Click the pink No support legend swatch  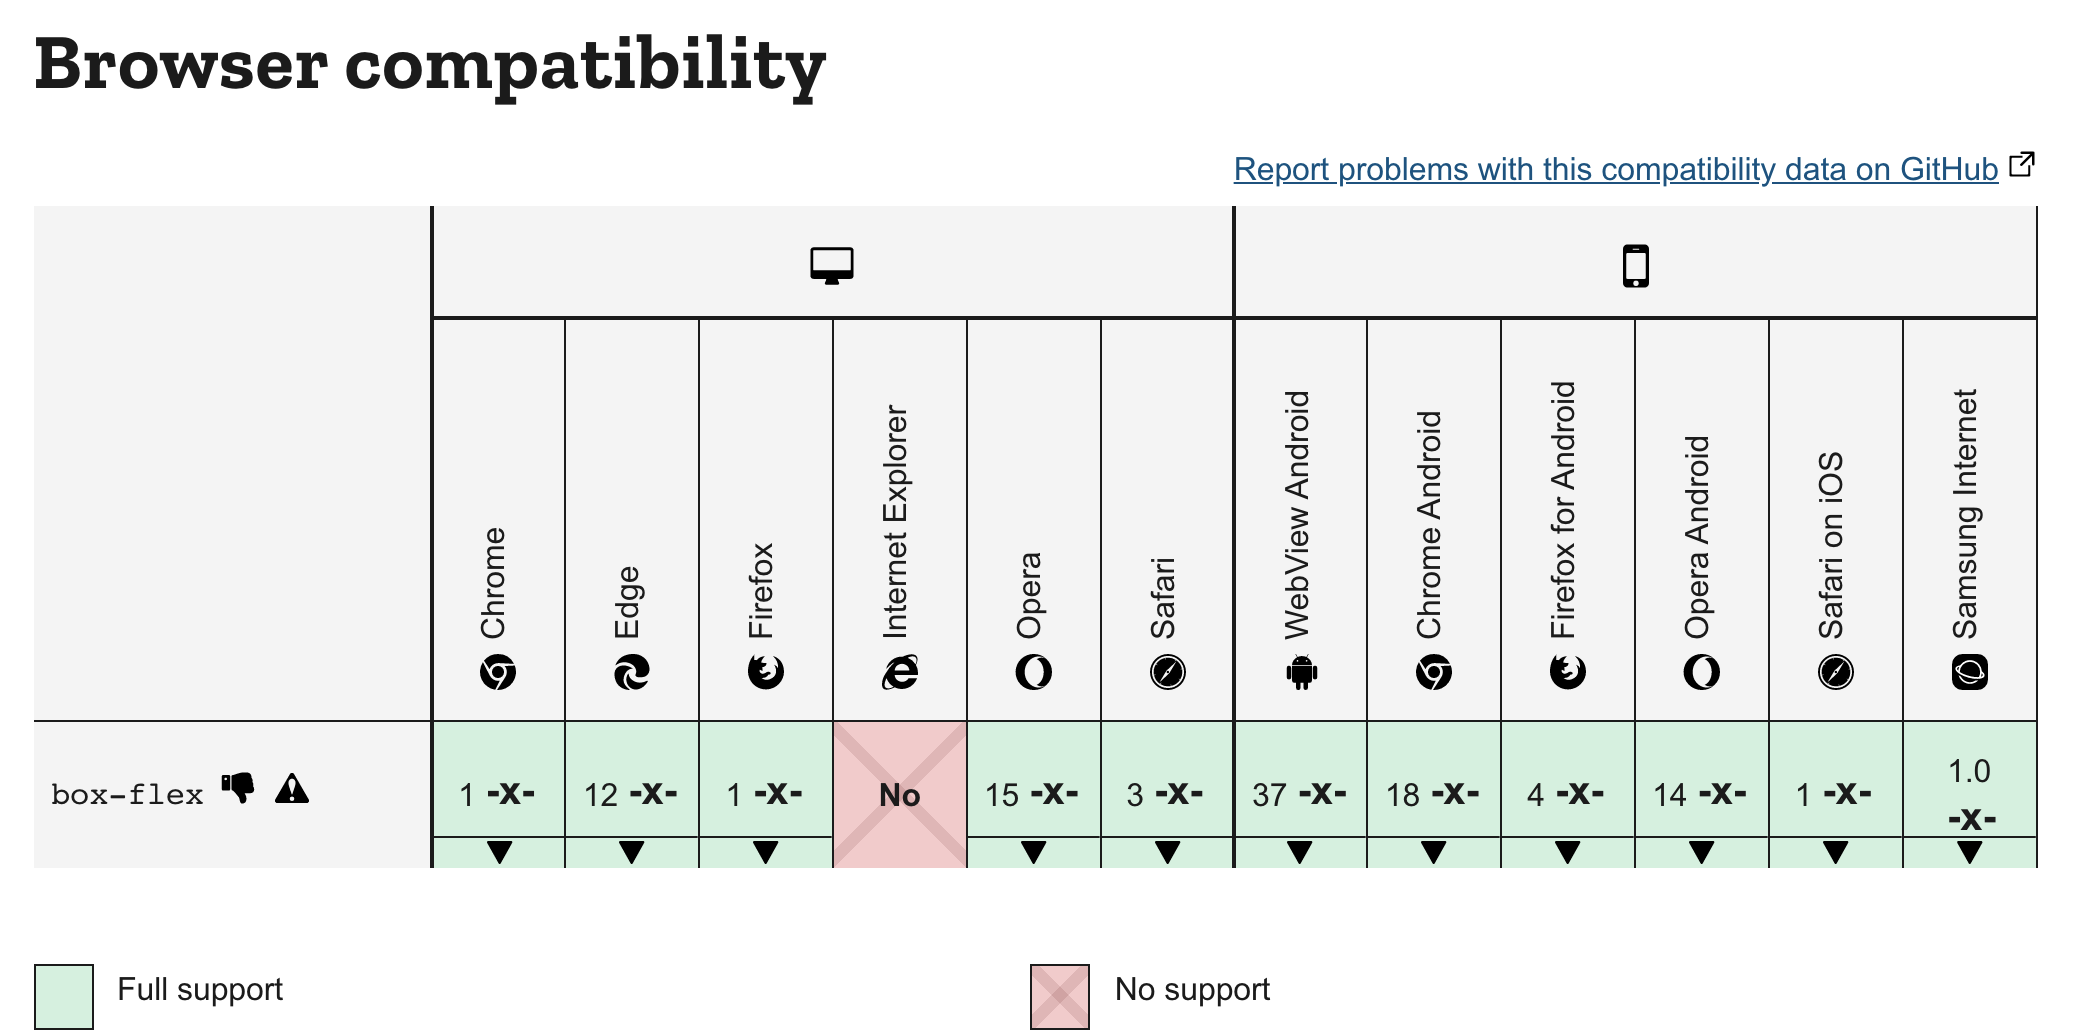pyautogui.click(x=1060, y=996)
